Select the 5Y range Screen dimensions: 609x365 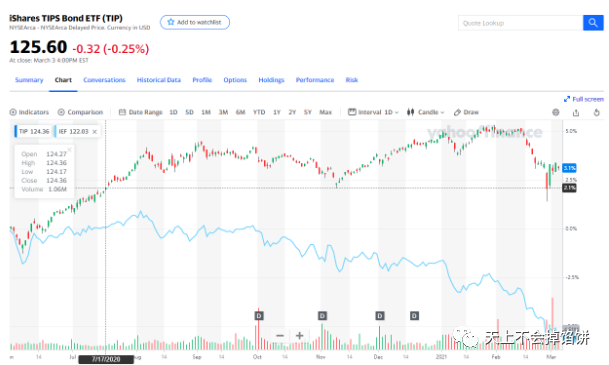pyautogui.click(x=308, y=112)
